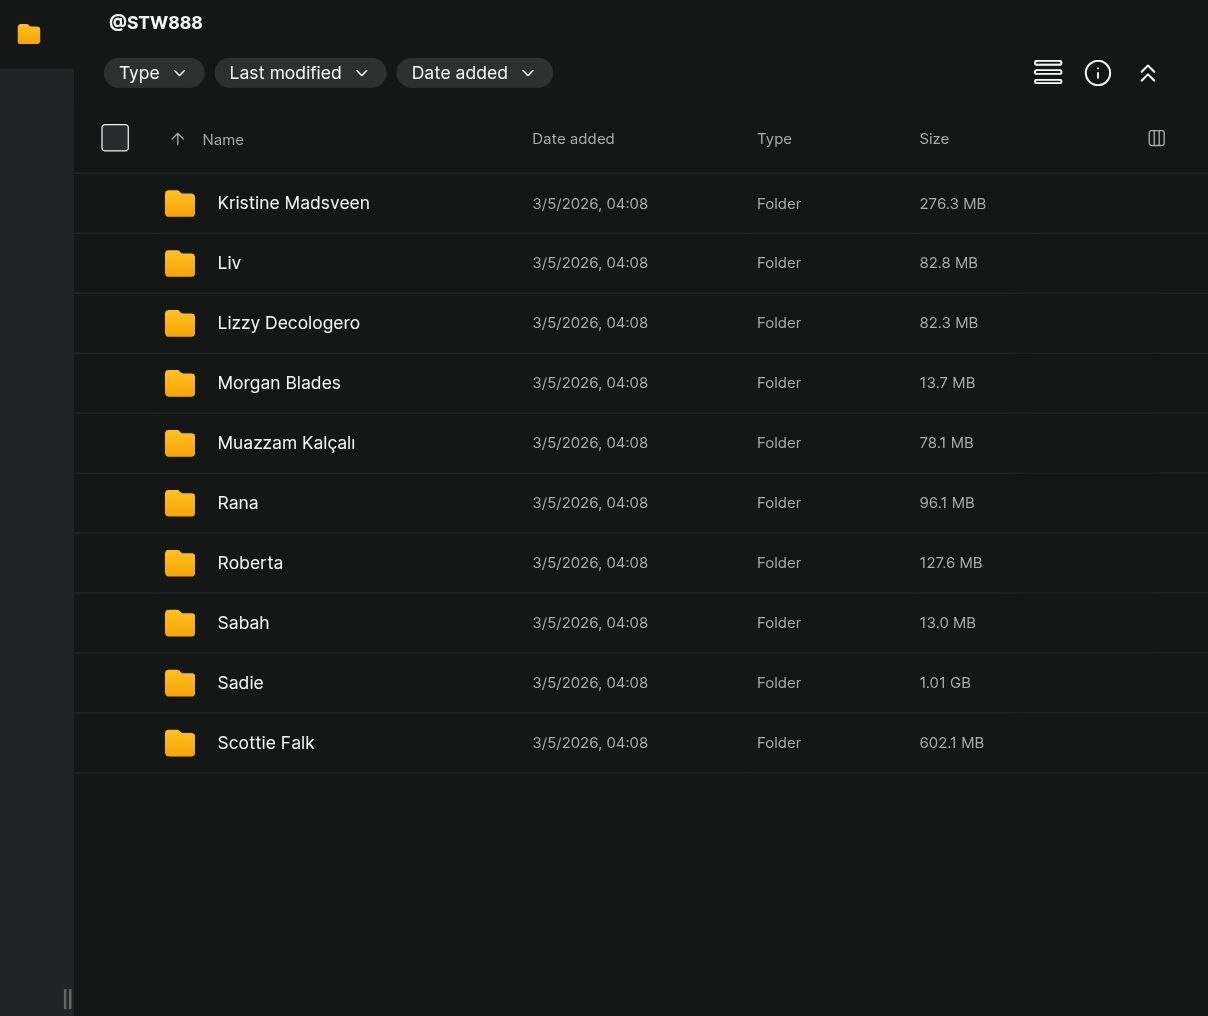Screen dimensions: 1208x1016
Task: Click the double chevron collapse icon
Action: [1147, 73]
